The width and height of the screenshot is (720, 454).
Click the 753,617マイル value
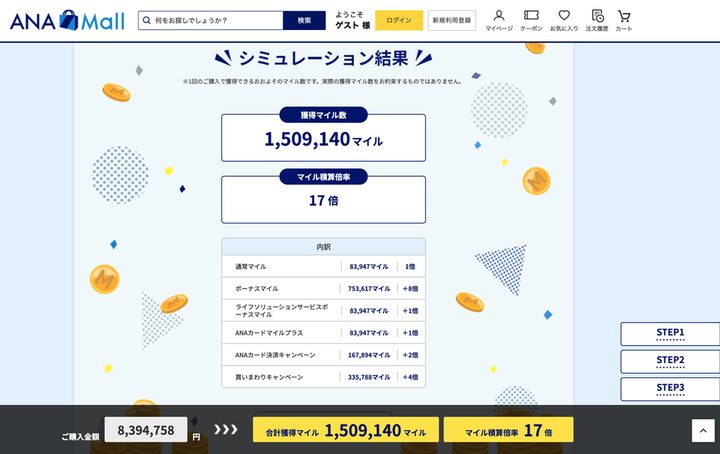click(369, 288)
